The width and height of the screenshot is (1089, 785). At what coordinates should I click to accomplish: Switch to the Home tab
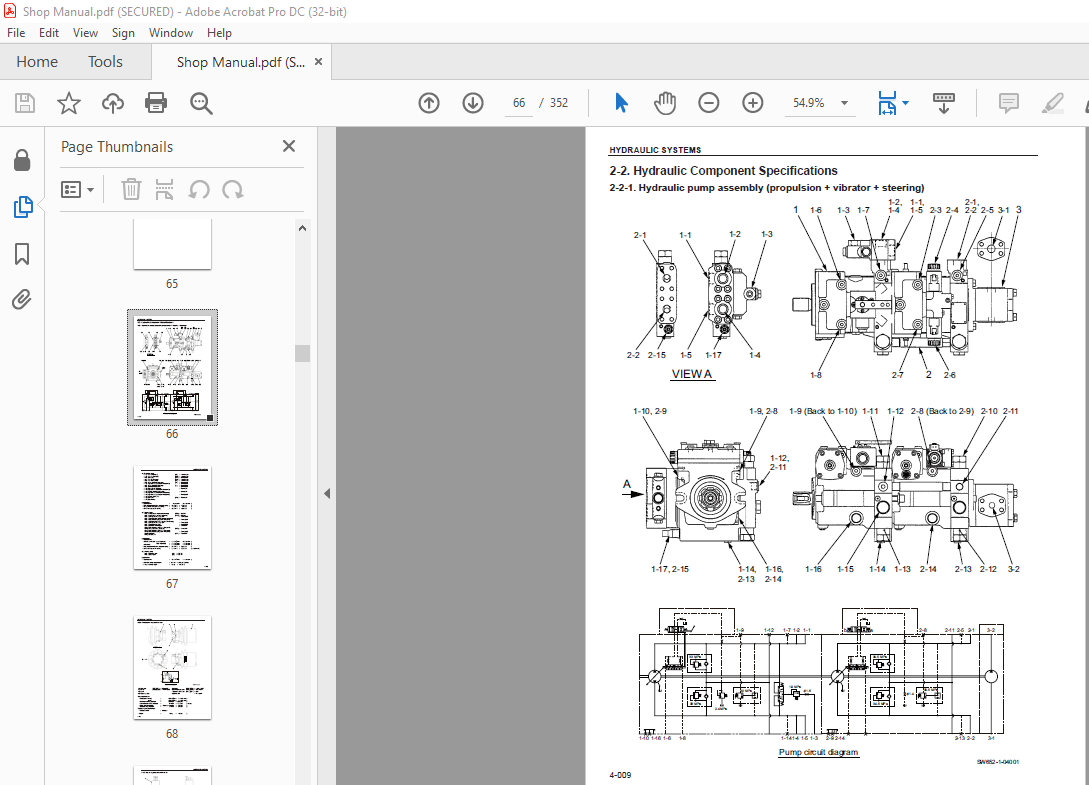pyautogui.click(x=37, y=62)
